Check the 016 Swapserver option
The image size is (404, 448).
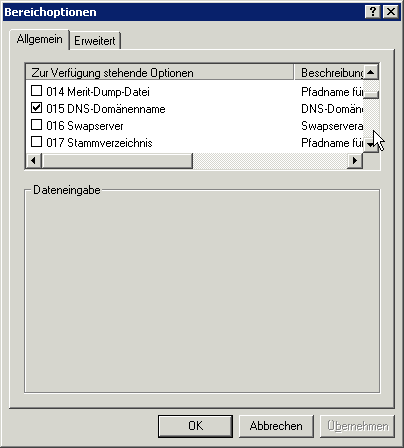click(36, 125)
